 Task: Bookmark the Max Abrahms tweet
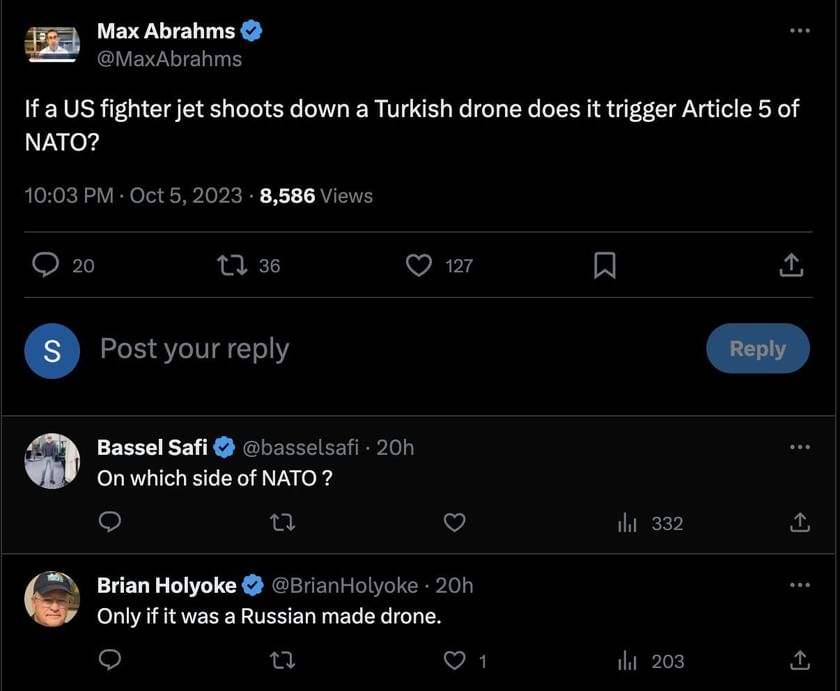(x=604, y=265)
